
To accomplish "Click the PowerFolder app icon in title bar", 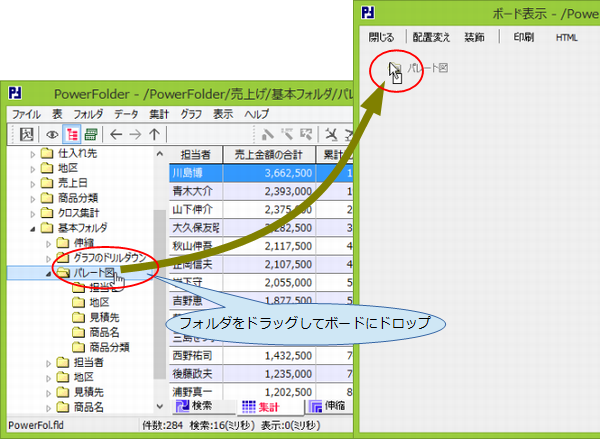I will tap(15, 93).
